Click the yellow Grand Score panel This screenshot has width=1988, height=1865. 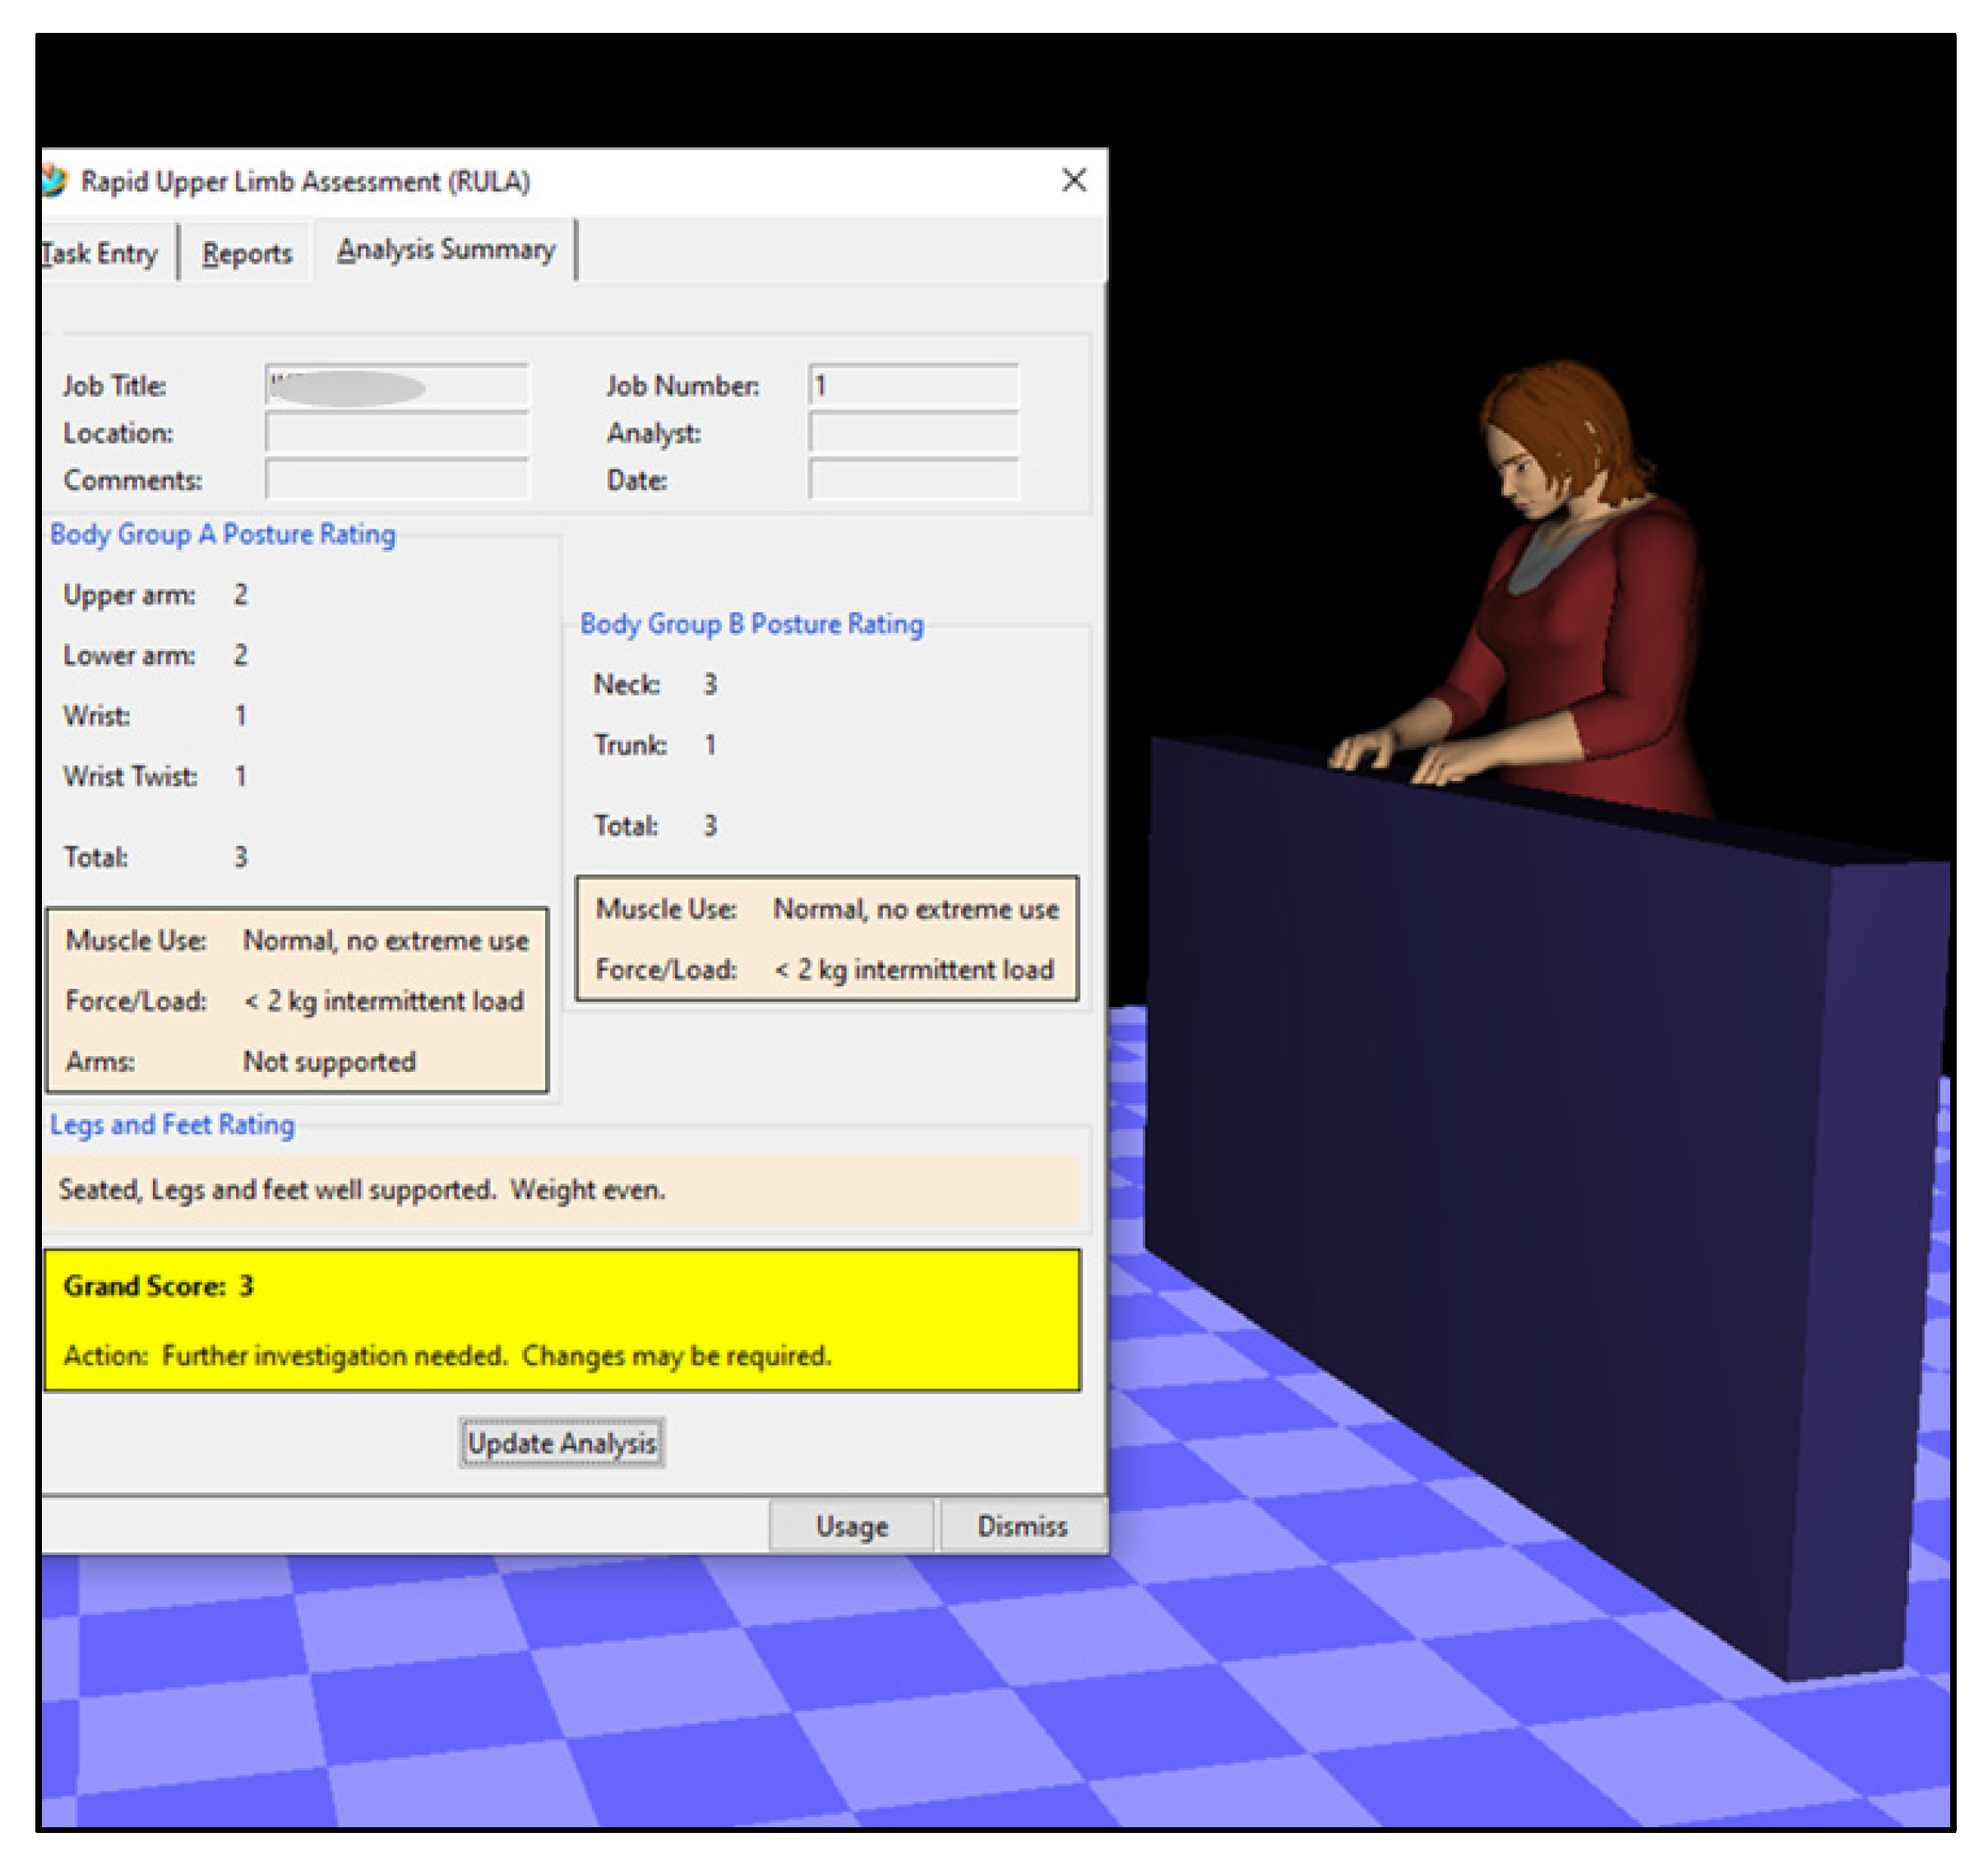point(562,1320)
